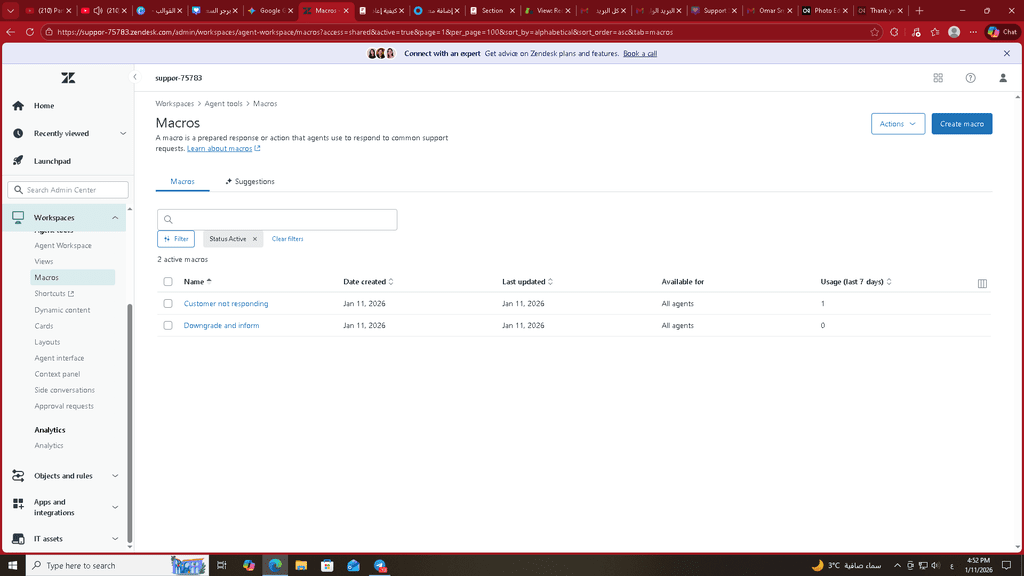Select all macros with the header checkbox
1024x576 pixels.
(x=168, y=282)
